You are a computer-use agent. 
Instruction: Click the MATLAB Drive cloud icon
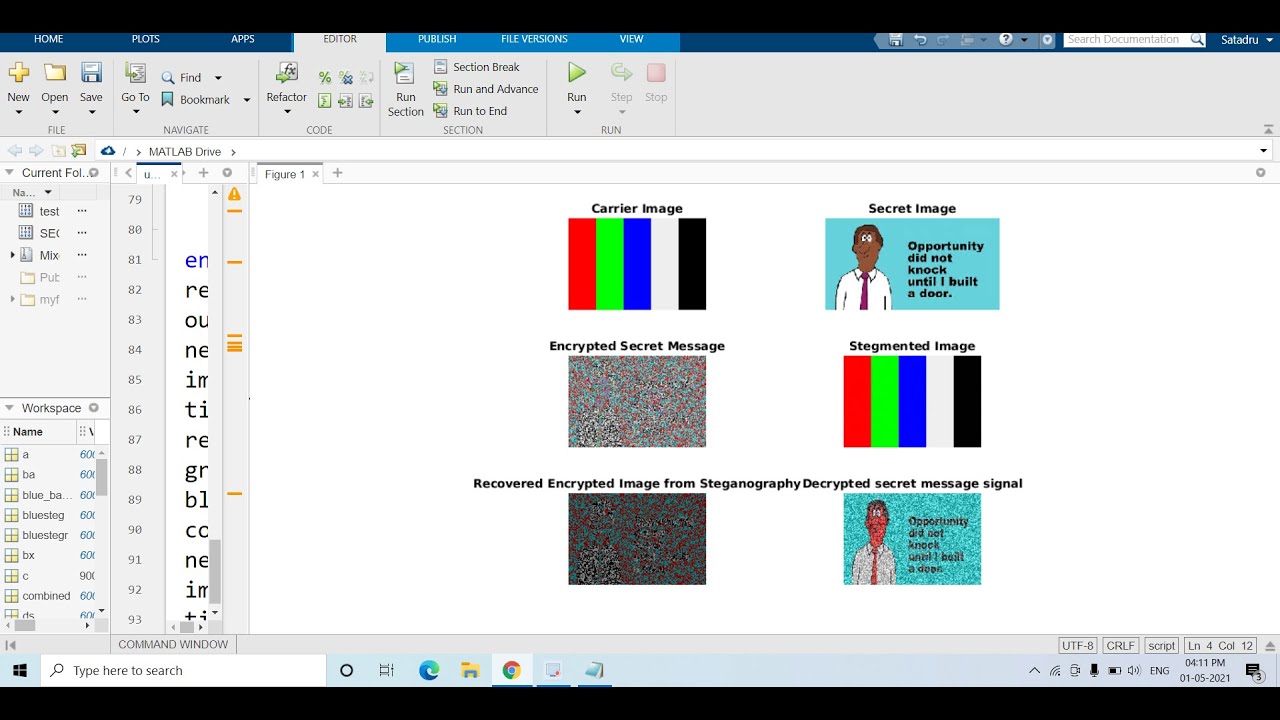tap(108, 151)
